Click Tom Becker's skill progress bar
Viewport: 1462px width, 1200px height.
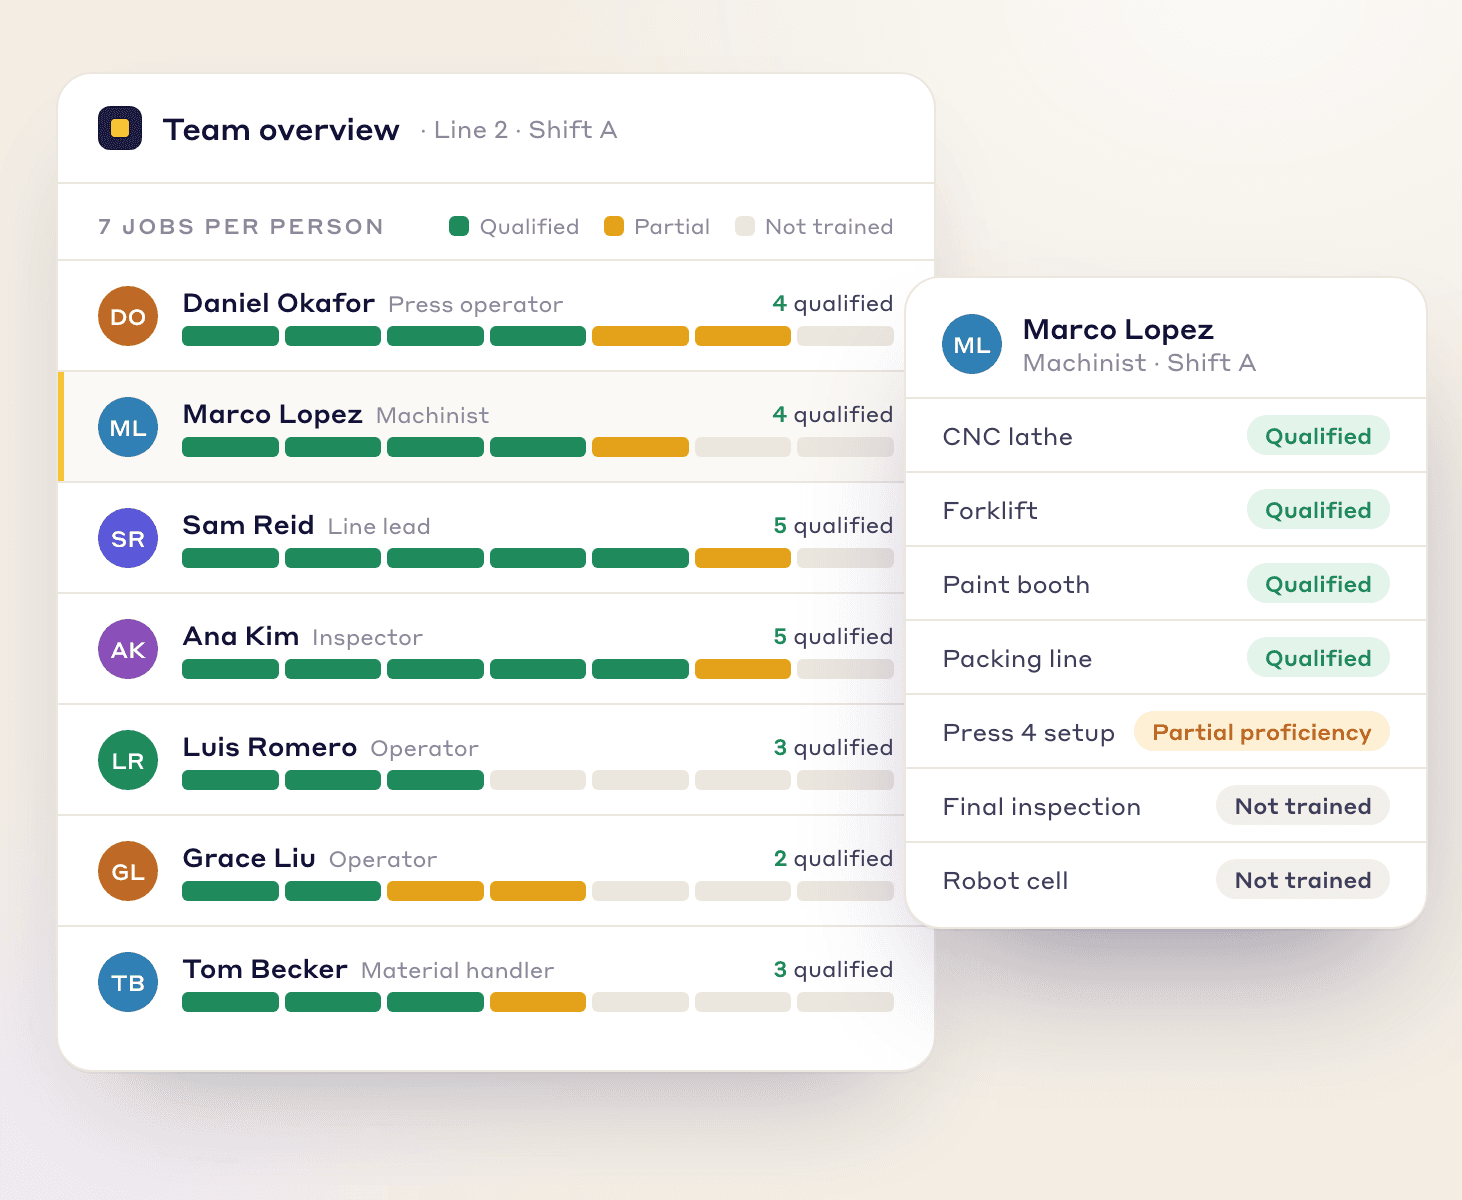point(538,1002)
